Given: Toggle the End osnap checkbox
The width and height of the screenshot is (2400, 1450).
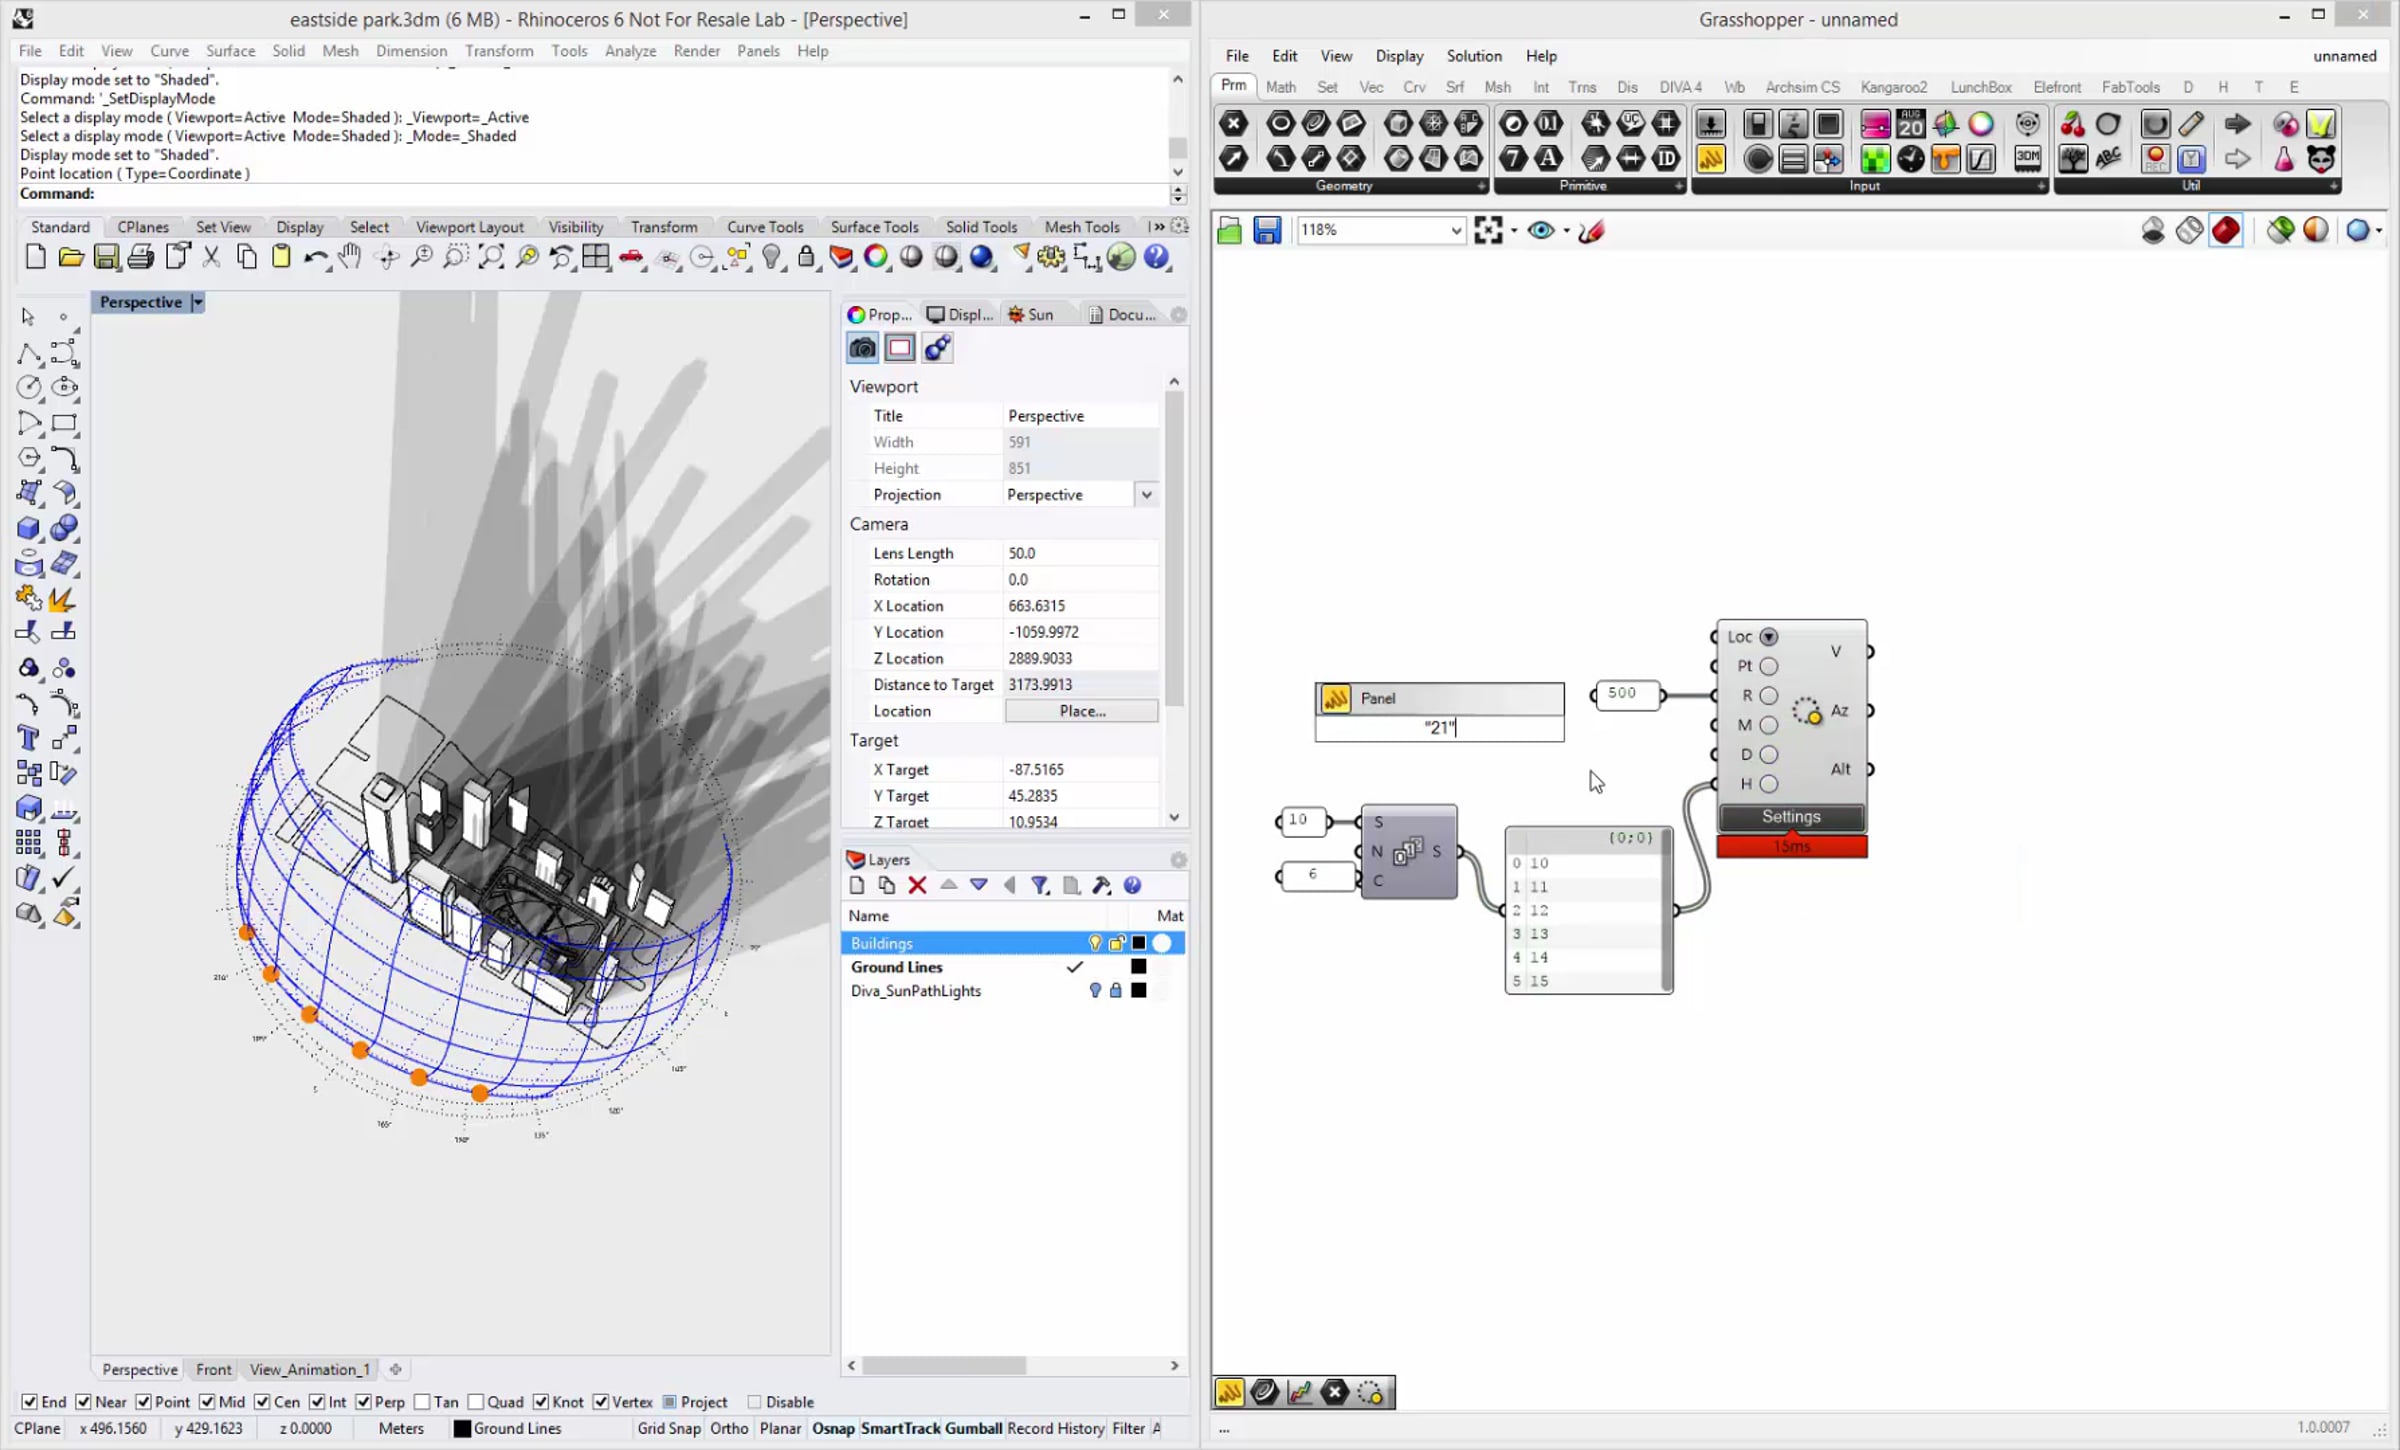Looking at the screenshot, I should tap(30, 1402).
